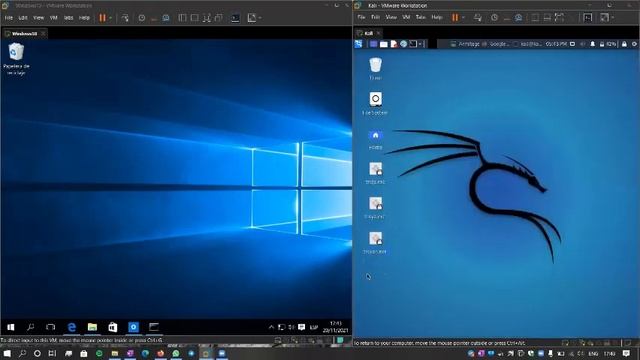Viewport: 640px width, 360px height.
Task: Open Help menu in Kali VMware window
Action: pos(437,17)
